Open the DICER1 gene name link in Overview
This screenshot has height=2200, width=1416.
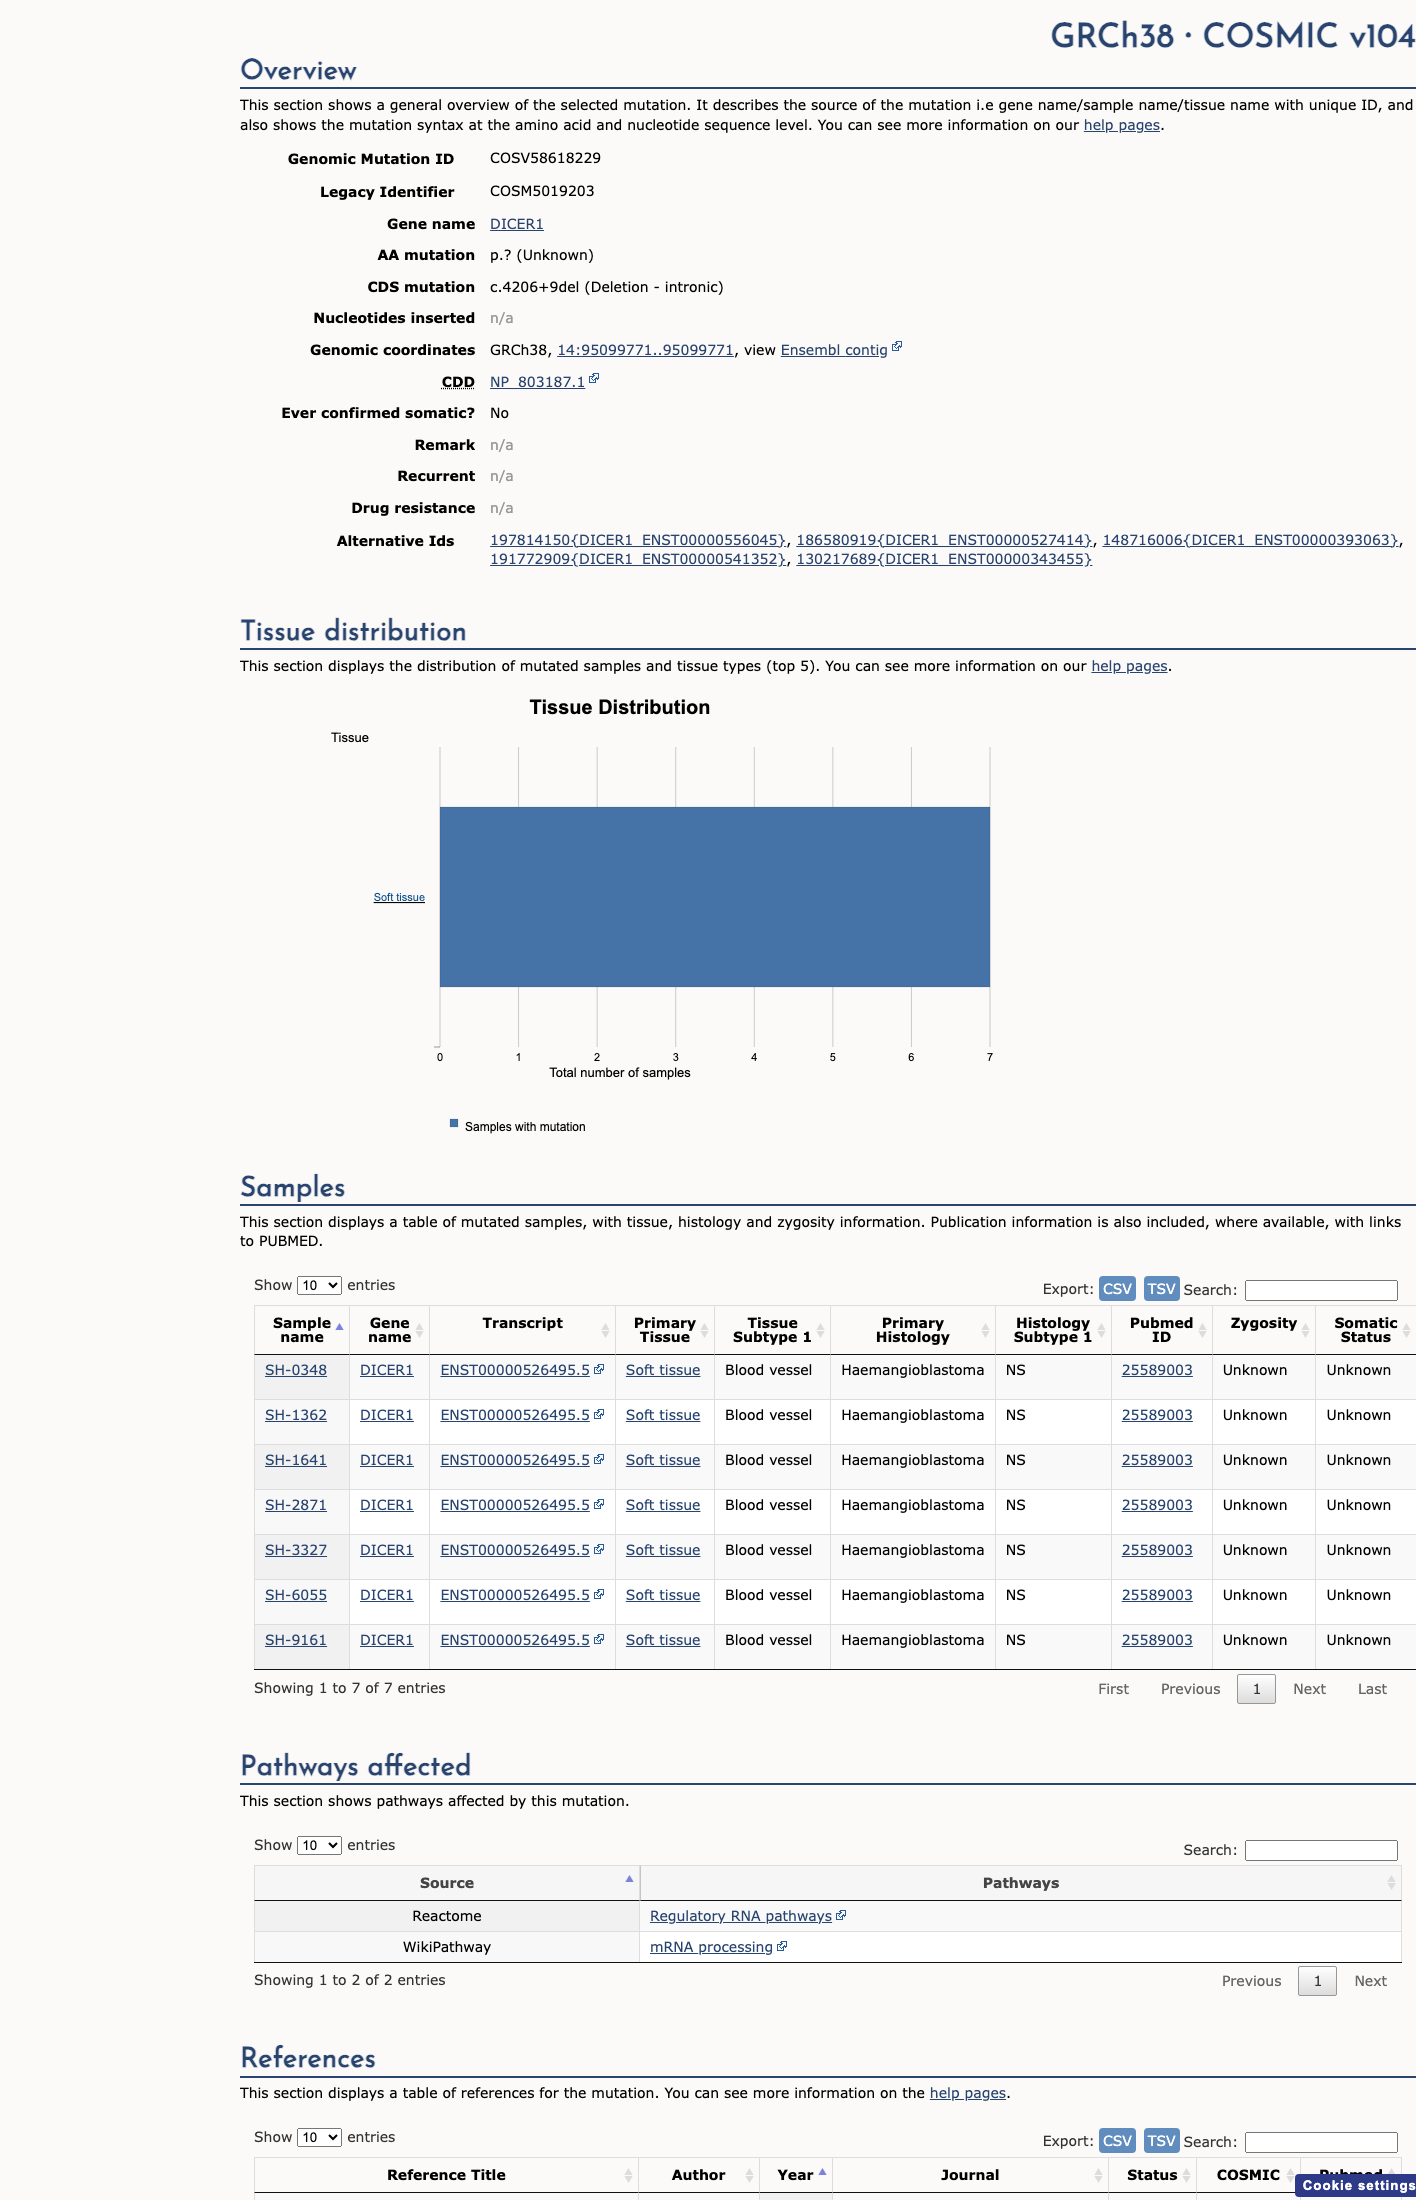click(516, 224)
